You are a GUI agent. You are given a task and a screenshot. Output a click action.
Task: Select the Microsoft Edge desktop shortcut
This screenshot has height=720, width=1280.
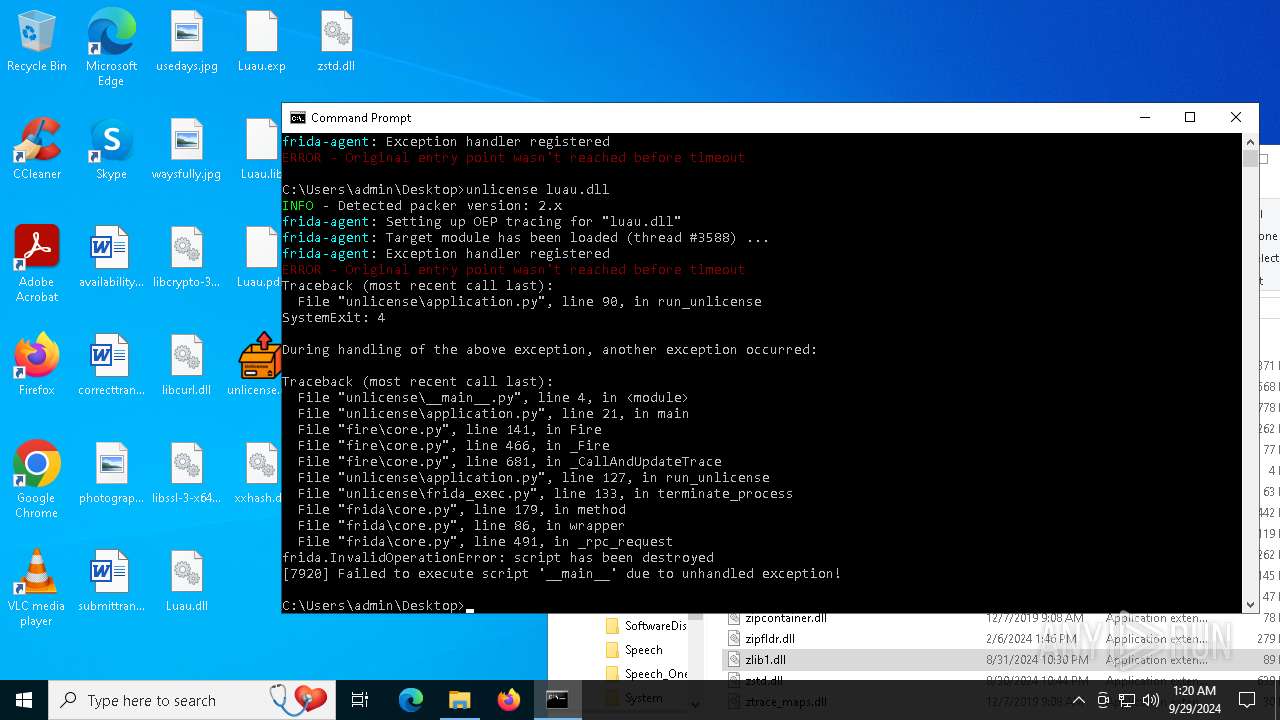tap(111, 48)
